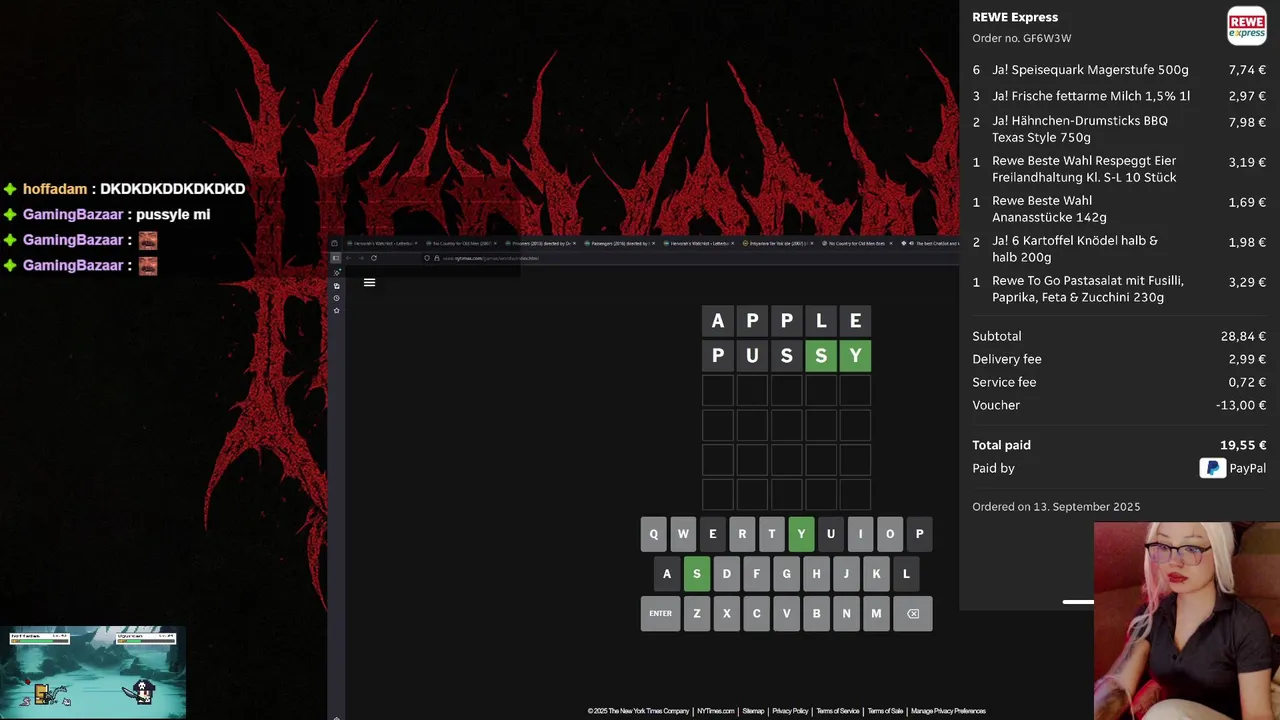
Task: Tap the B key on on-screen keyboard
Action: pyautogui.click(x=816, y=614)
